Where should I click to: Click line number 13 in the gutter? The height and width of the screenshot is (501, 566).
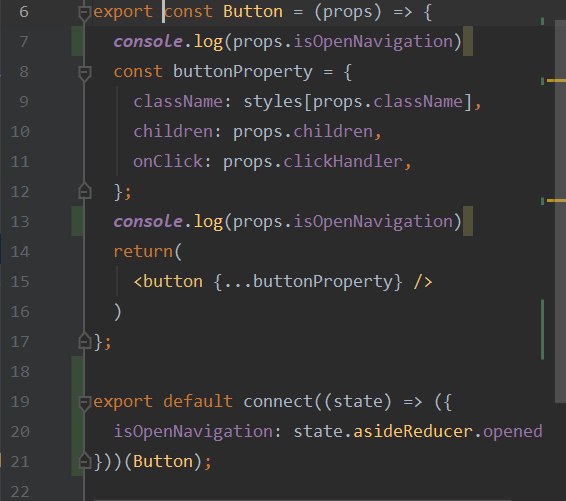(20, 221)
